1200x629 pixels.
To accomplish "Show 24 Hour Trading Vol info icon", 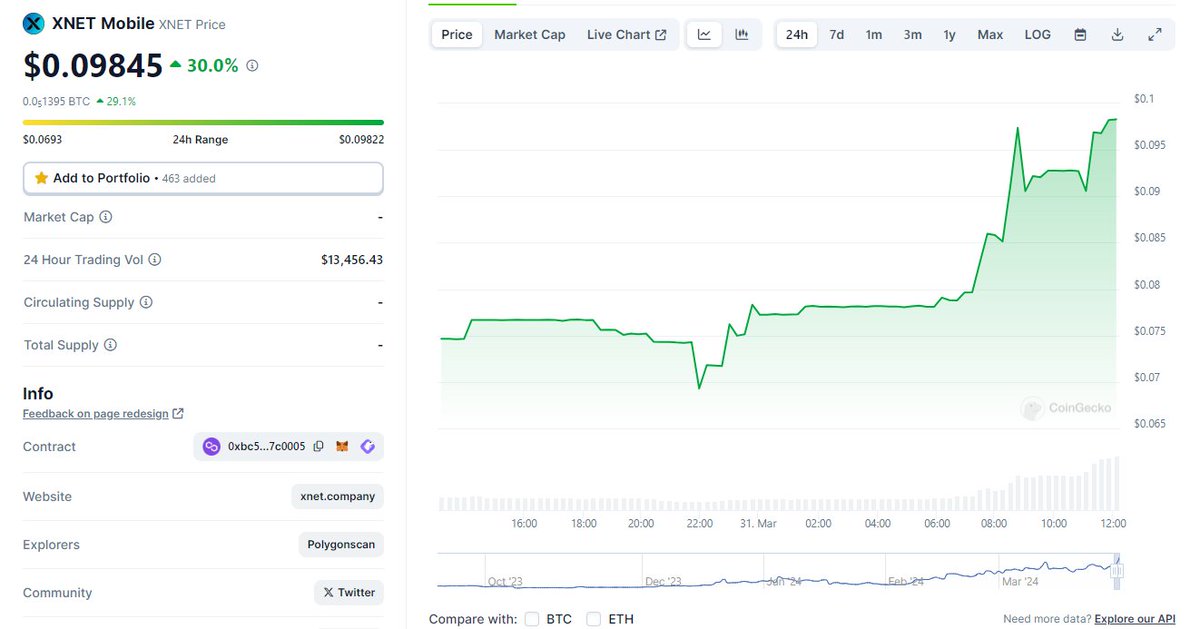I will [155, 260].
